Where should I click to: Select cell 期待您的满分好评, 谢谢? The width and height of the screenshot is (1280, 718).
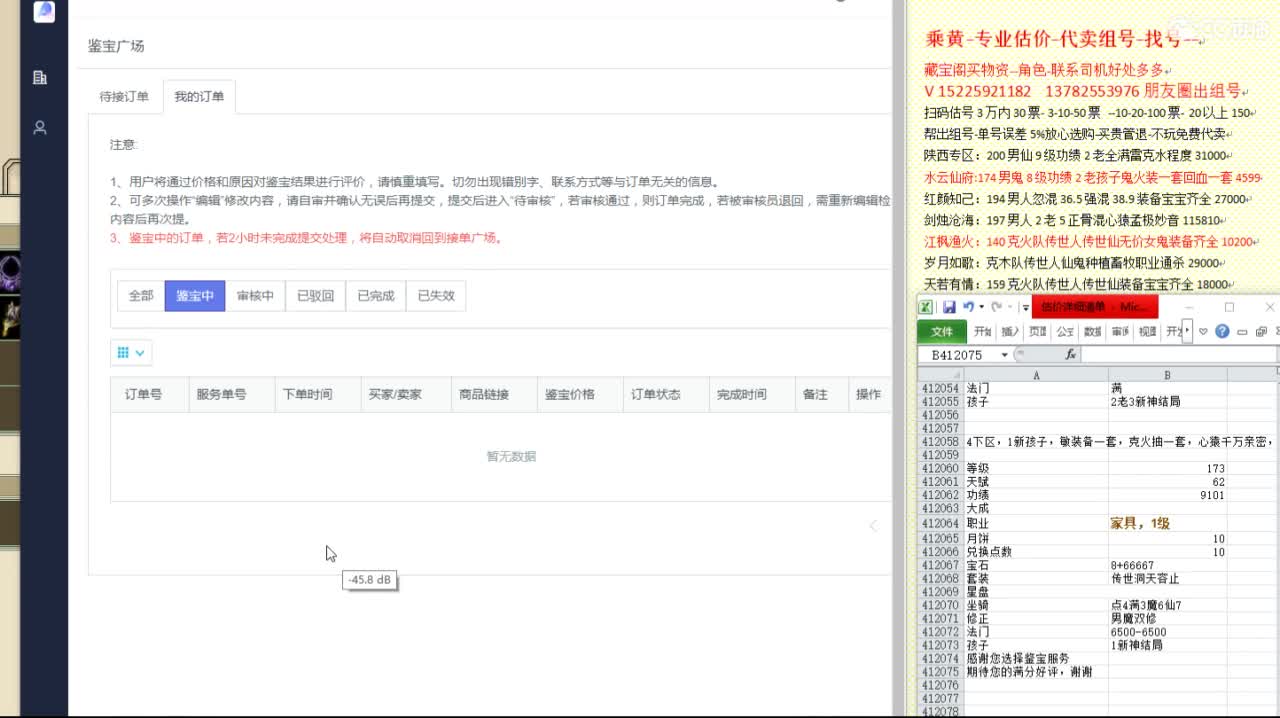click(1036, 672)
